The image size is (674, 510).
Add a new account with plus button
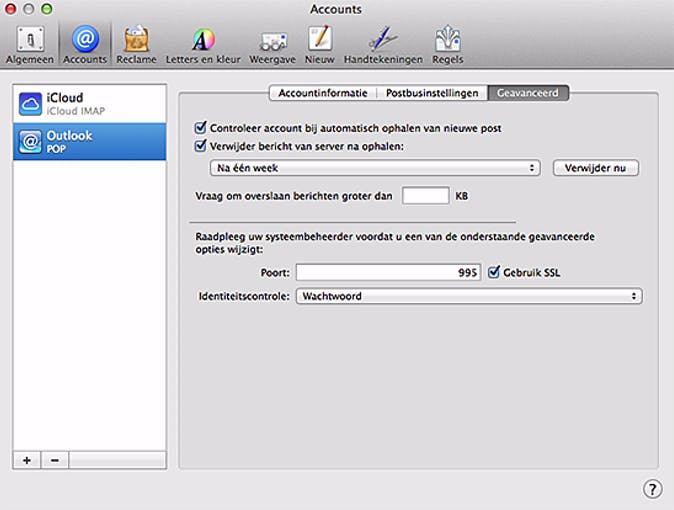[27, 460]
